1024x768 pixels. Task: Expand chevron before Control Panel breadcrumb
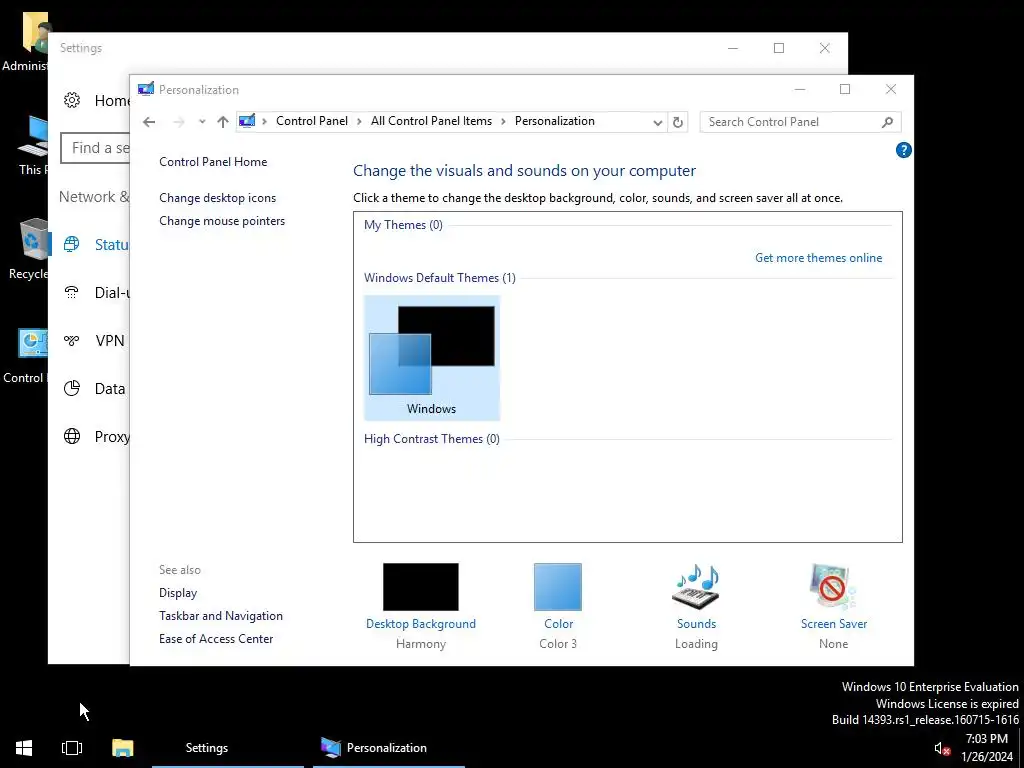point(264,121)
